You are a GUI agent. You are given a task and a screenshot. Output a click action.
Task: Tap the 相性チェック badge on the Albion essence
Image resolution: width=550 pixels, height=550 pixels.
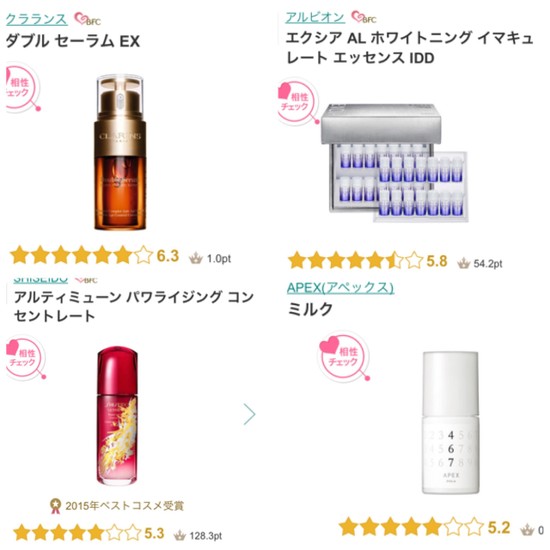pos(298,102)
